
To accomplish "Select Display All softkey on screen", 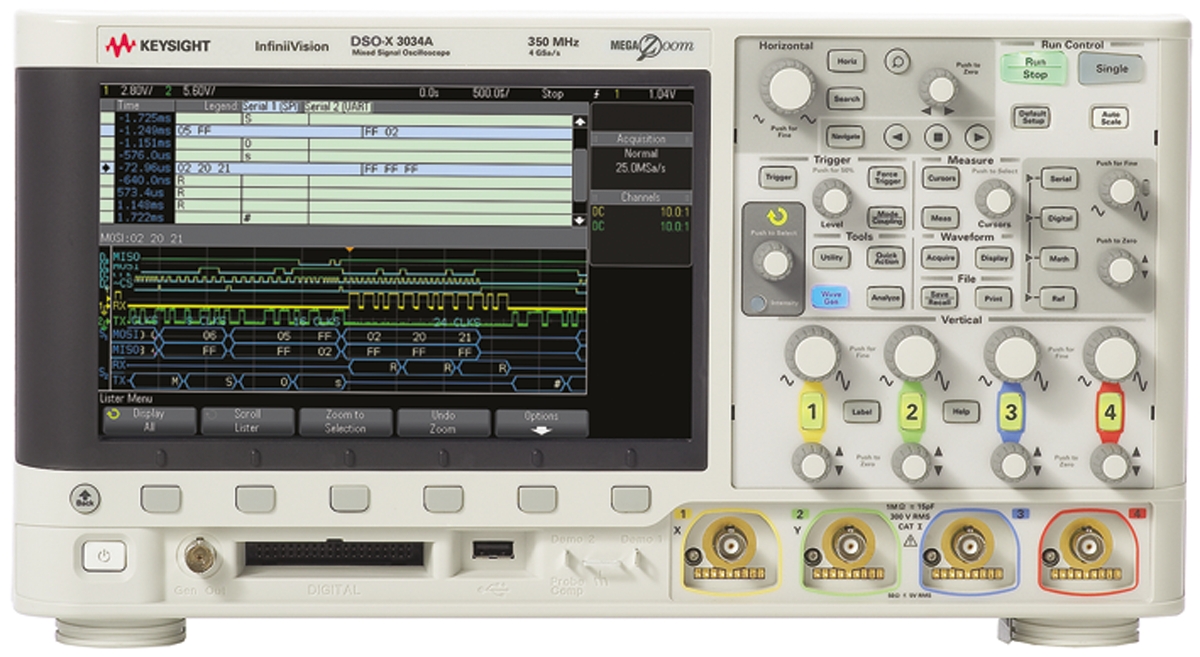I will [x=150, y=421].
